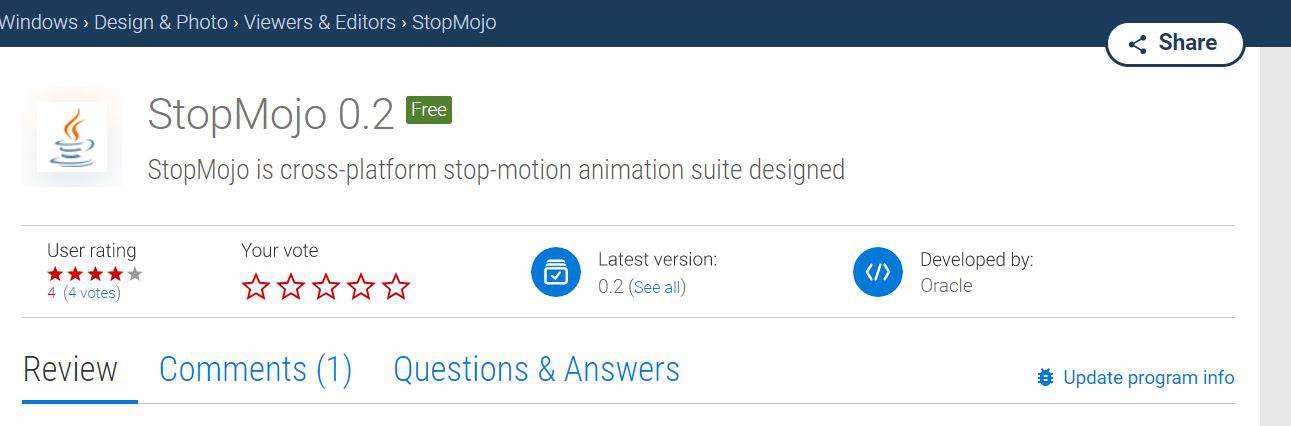The height and width of the screenshot is (426, 1291).
Task: Open the See all versions link
Action: coord(657,288)
